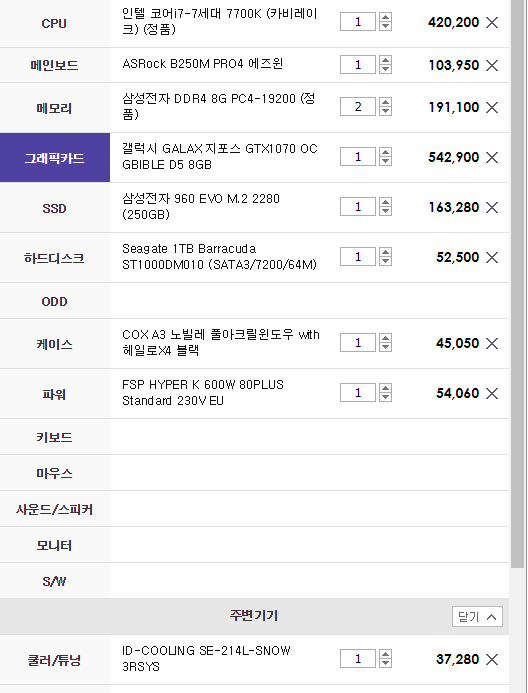Delete the ASRock B250M PRO4 mainboard entry
This screenshot has width=528, height=693.
coord(492,65)
